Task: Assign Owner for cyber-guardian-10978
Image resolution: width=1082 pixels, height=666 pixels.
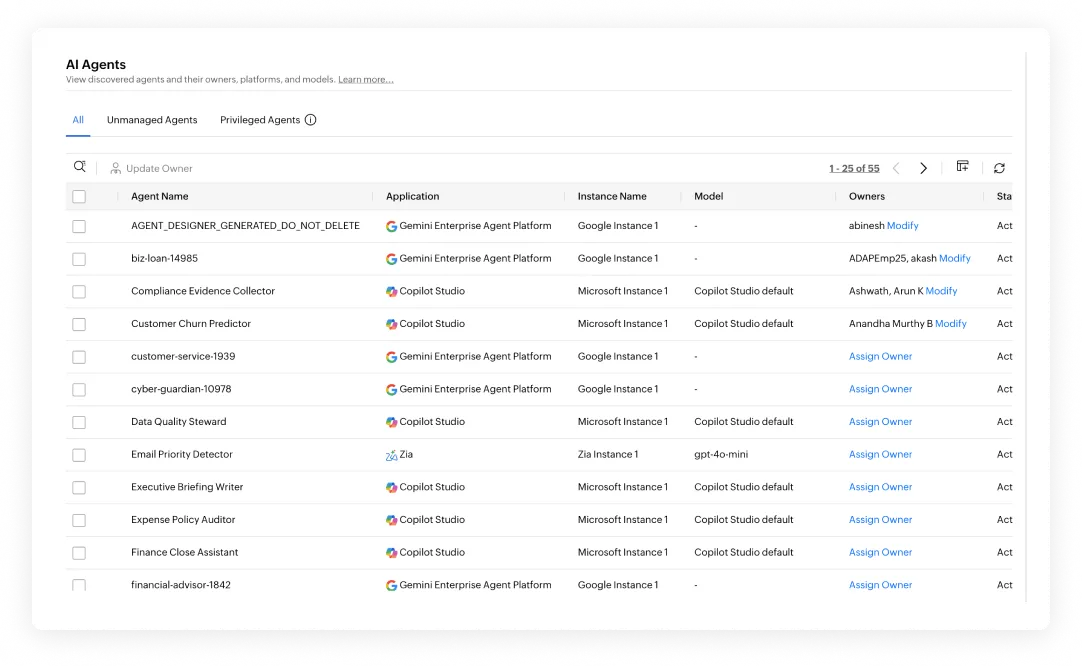Action: click(x=881, y=389)
